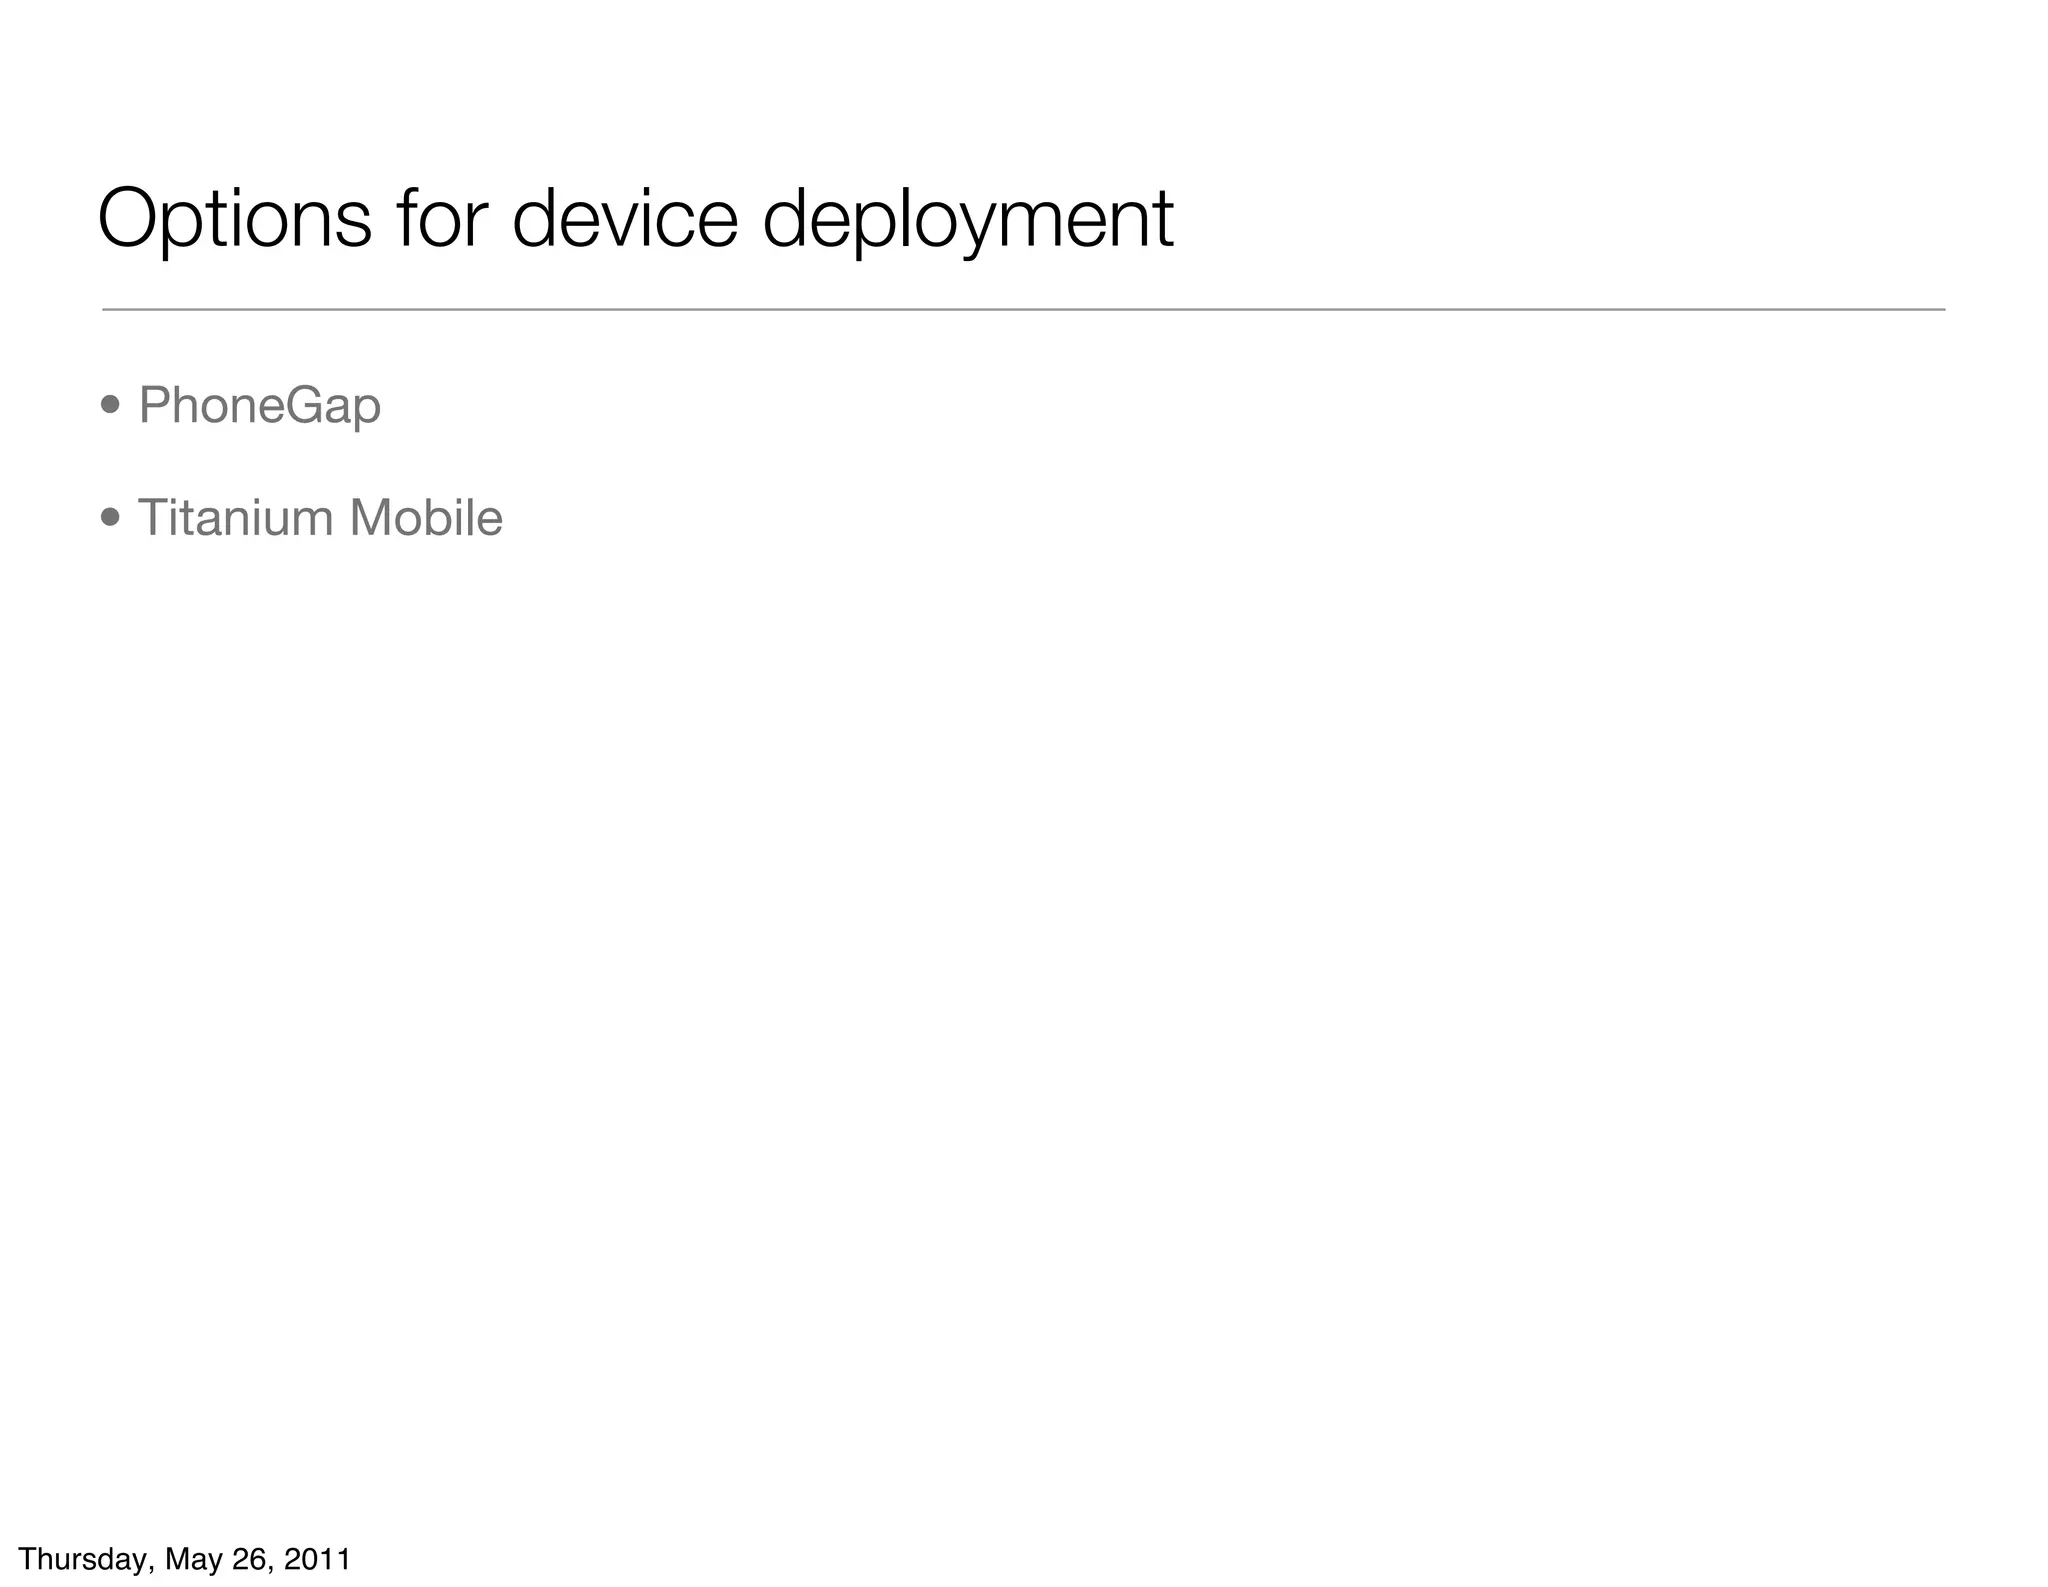Click the word "deployment" in title
The image size is (2048, 1587).
(967, 219)
